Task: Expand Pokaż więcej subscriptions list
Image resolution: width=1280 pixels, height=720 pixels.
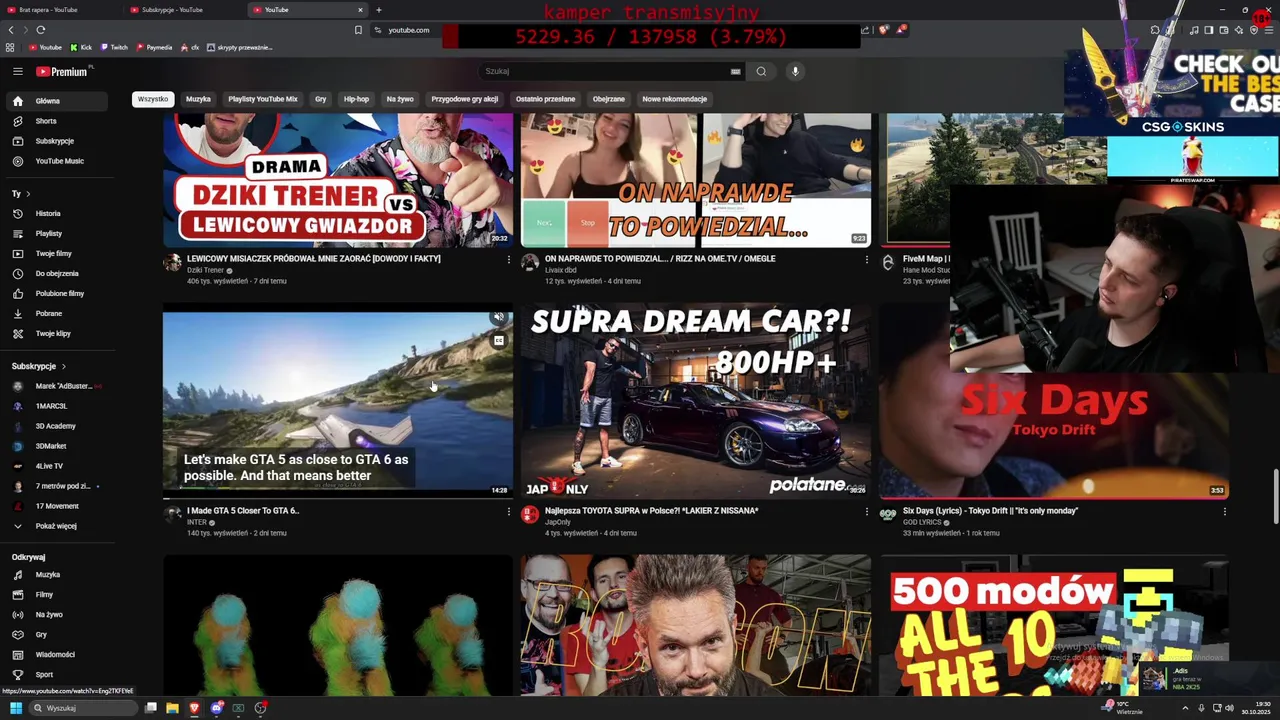Action: coord(56,526)
